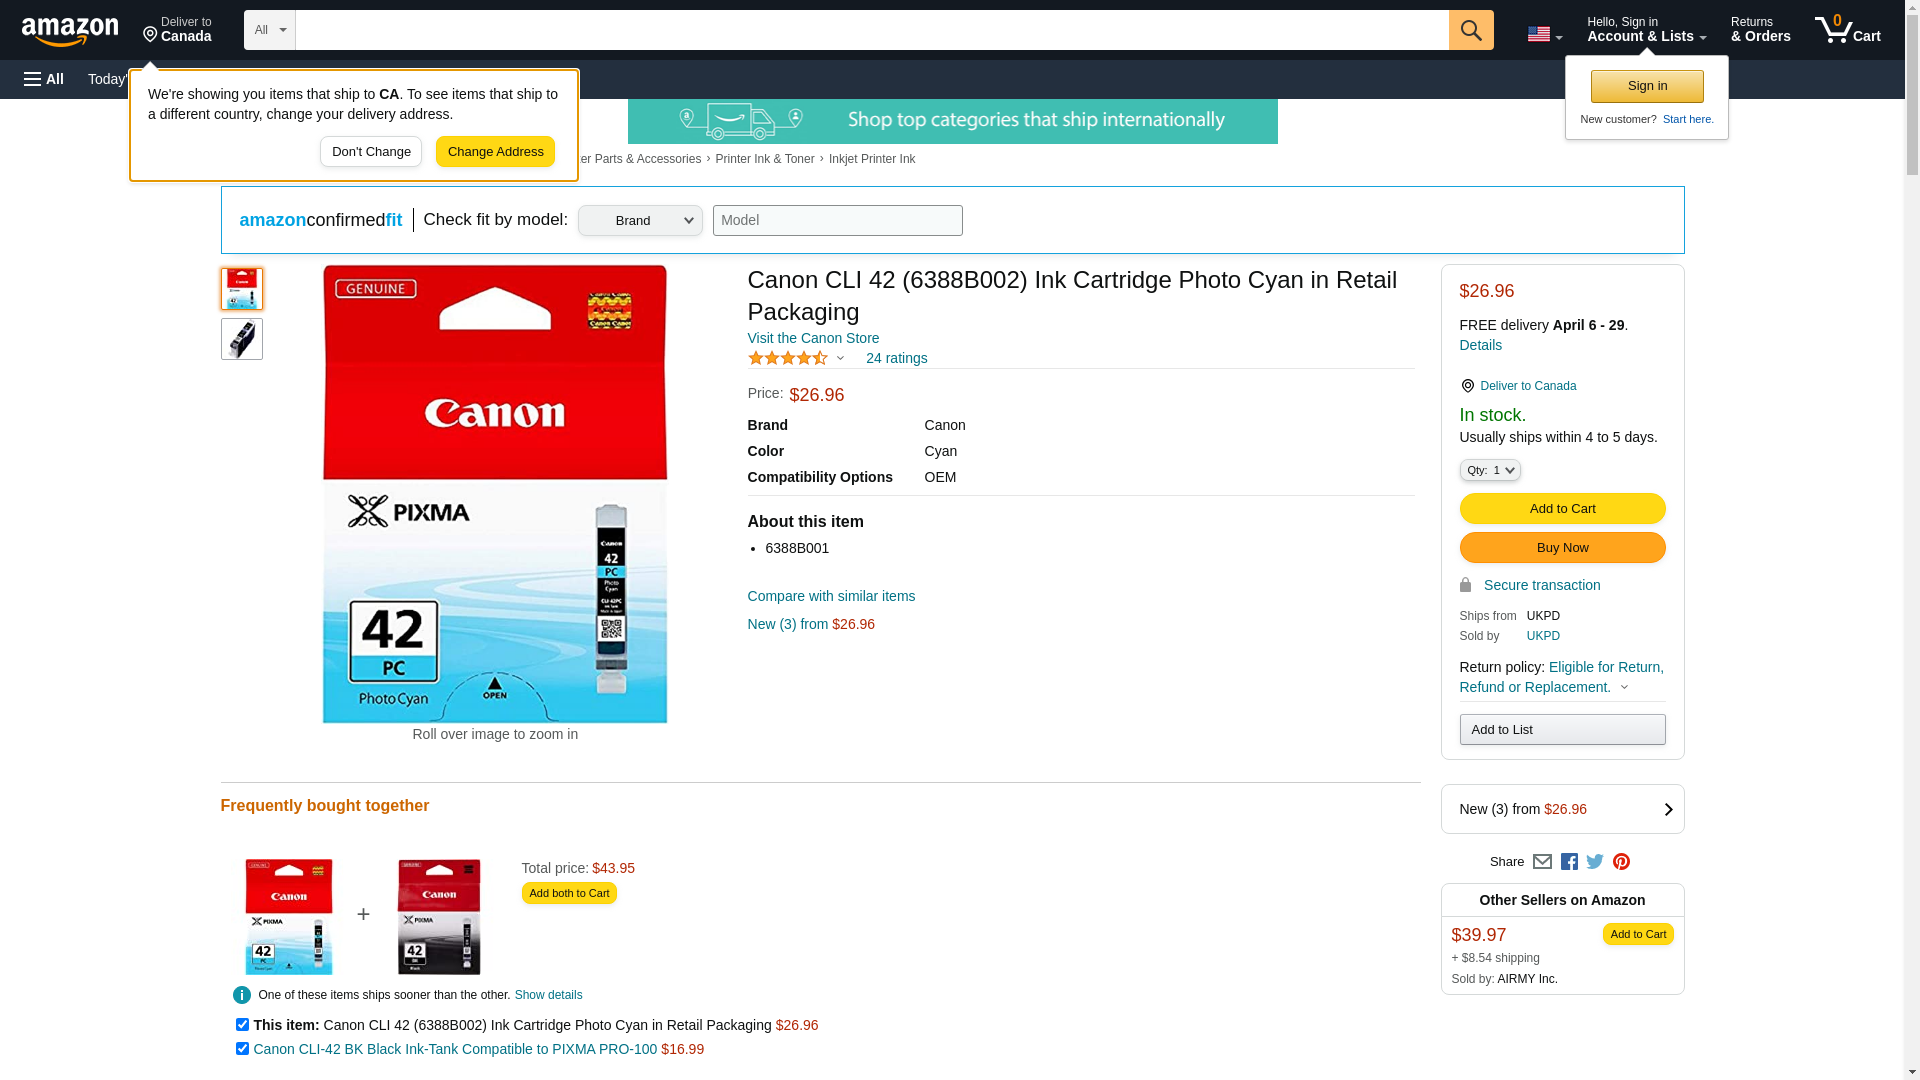Share product via email icon
This screenshot has width=1920, height=1080.
pyautogui.click(x=1542, y=862)
